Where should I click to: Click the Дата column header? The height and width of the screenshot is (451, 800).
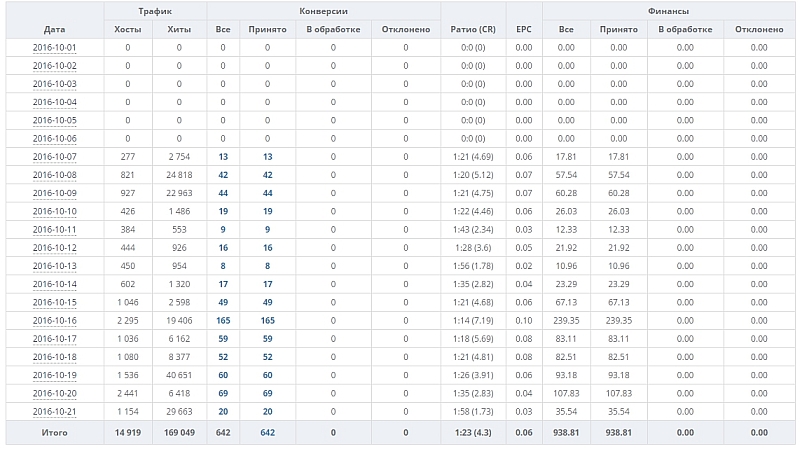[x=54, y=29]
